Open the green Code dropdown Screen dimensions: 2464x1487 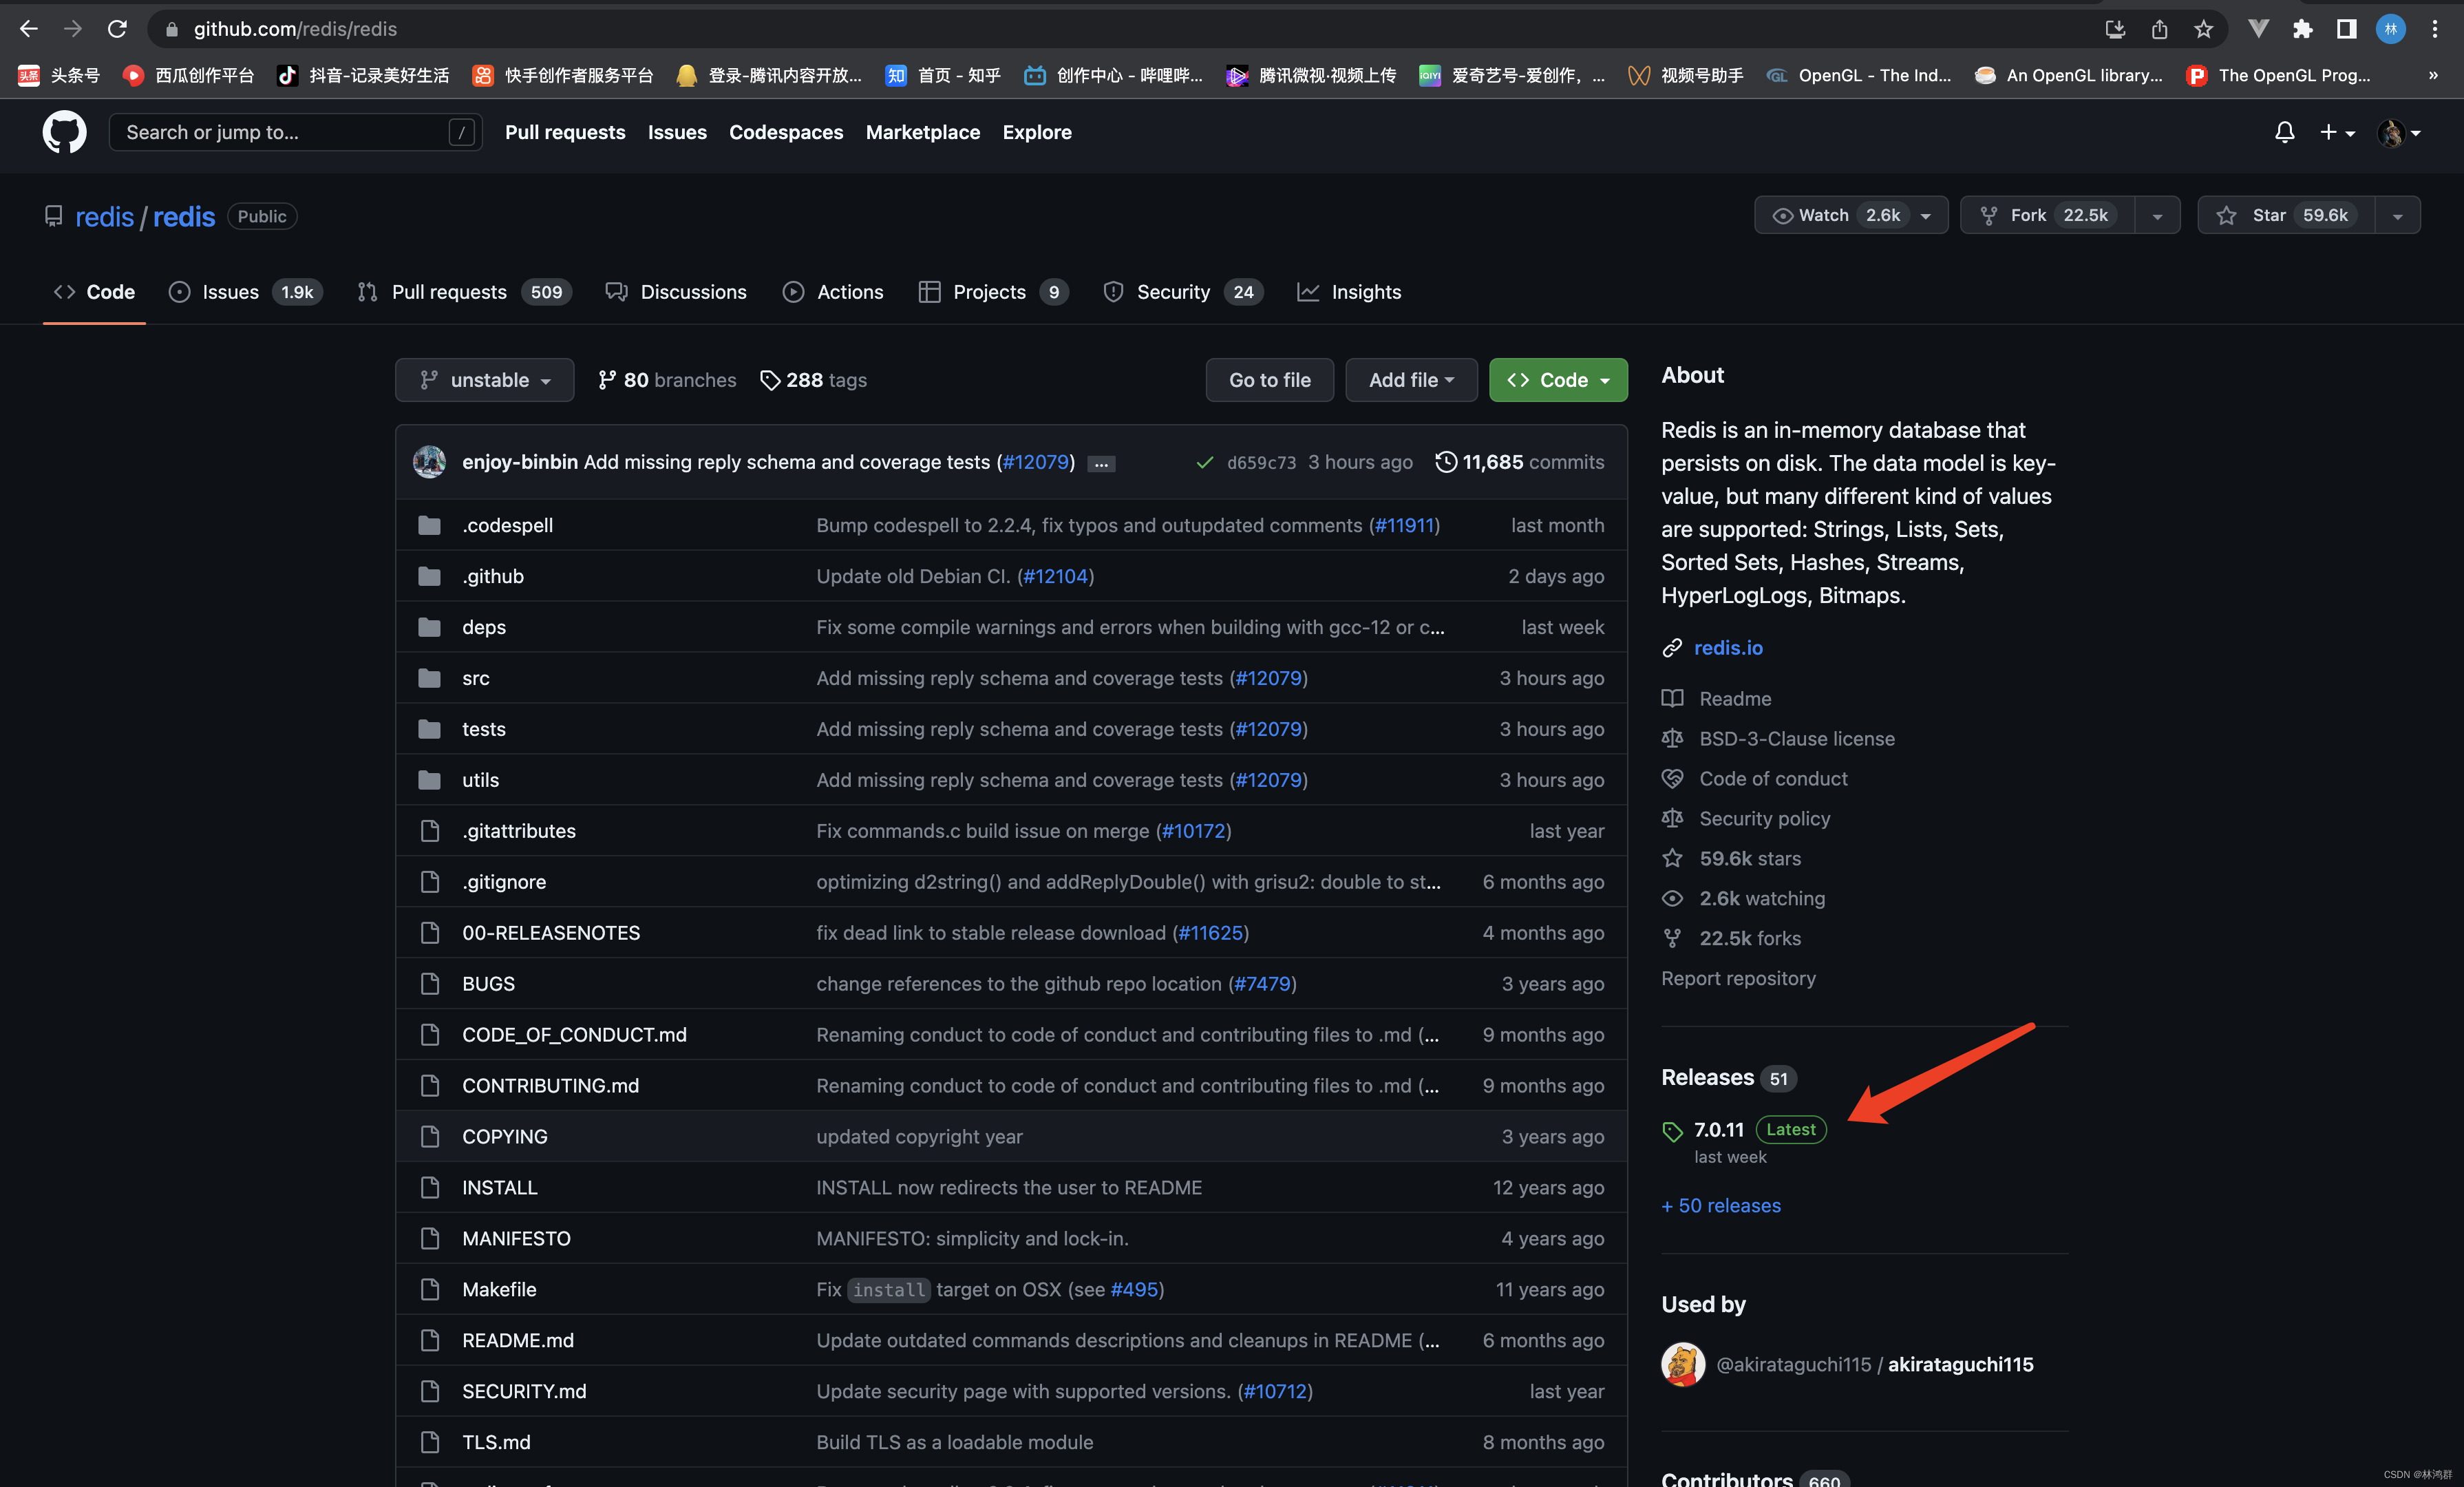[x=1558, y=380]
